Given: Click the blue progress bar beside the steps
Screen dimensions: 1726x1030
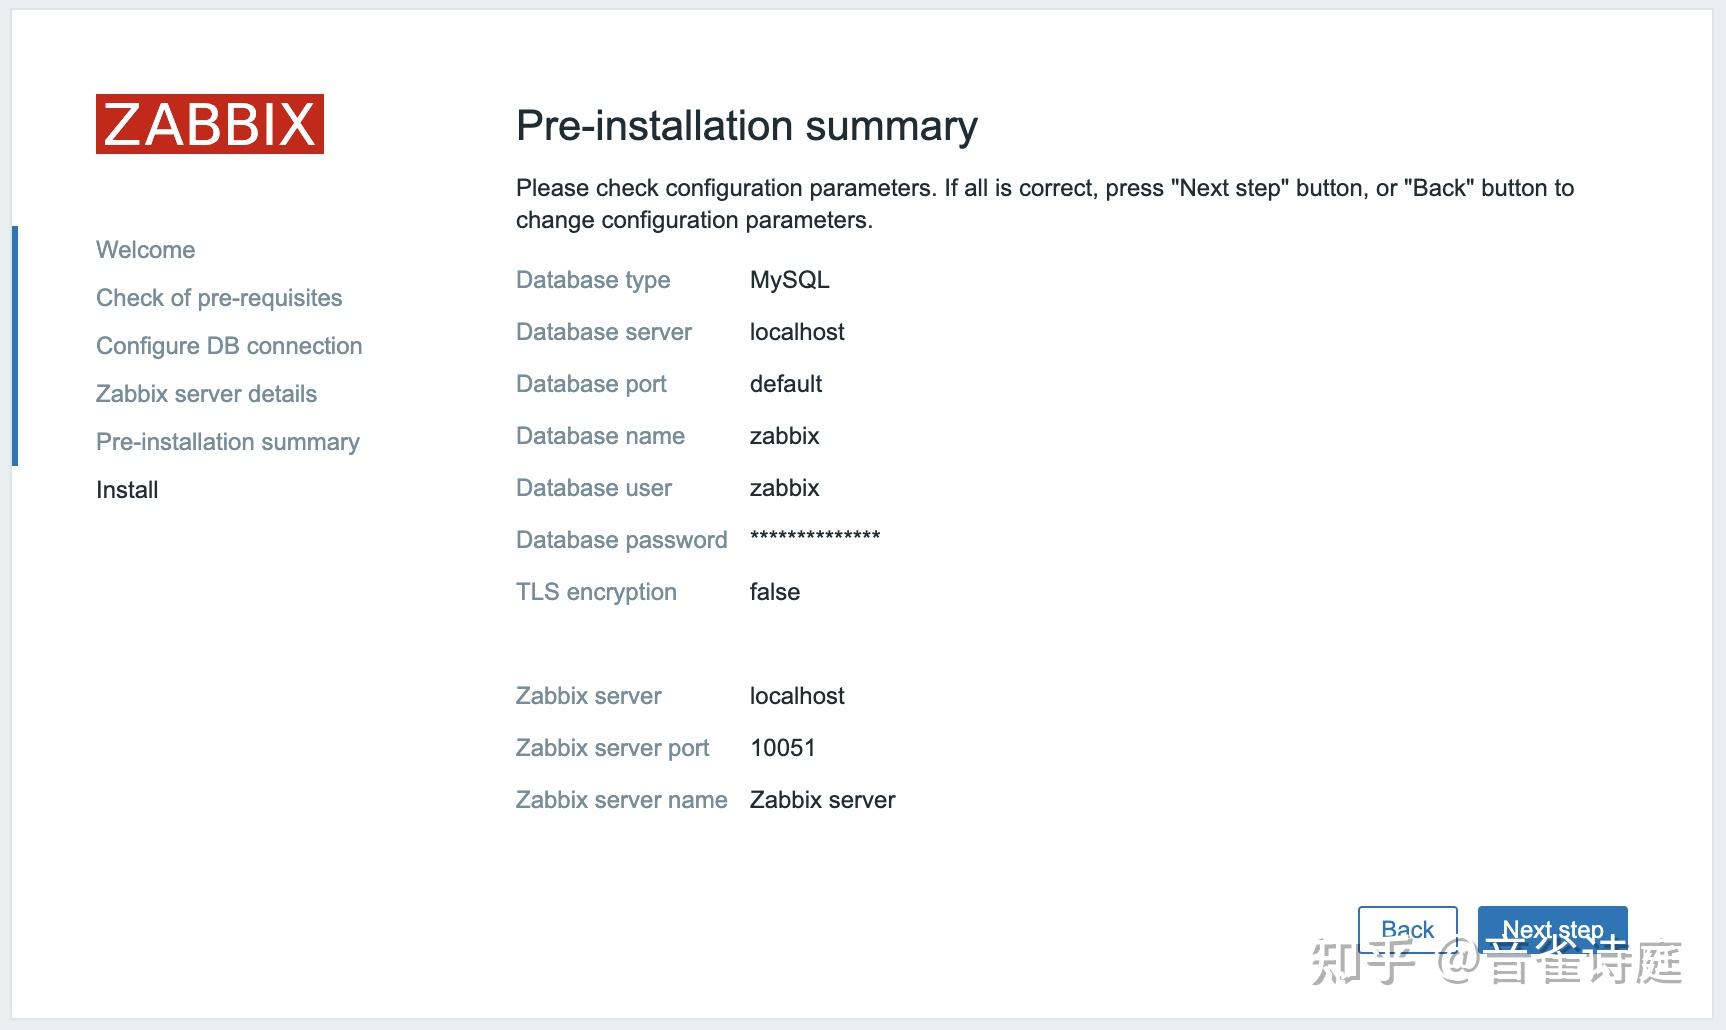Looking at the screenshot, I should 16,345.
